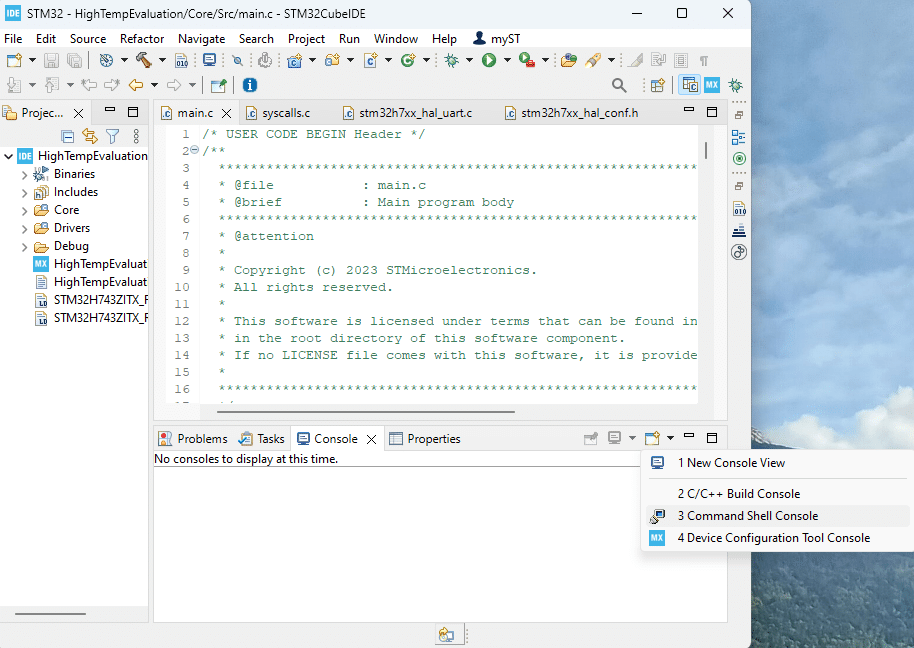Click the Outline view icon in right trim
This screenshot has height=648, width=914.
[739, 138]
